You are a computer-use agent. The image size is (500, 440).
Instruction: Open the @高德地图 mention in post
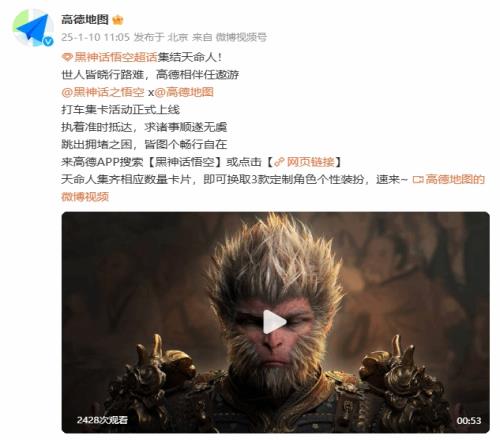point(184,92)
